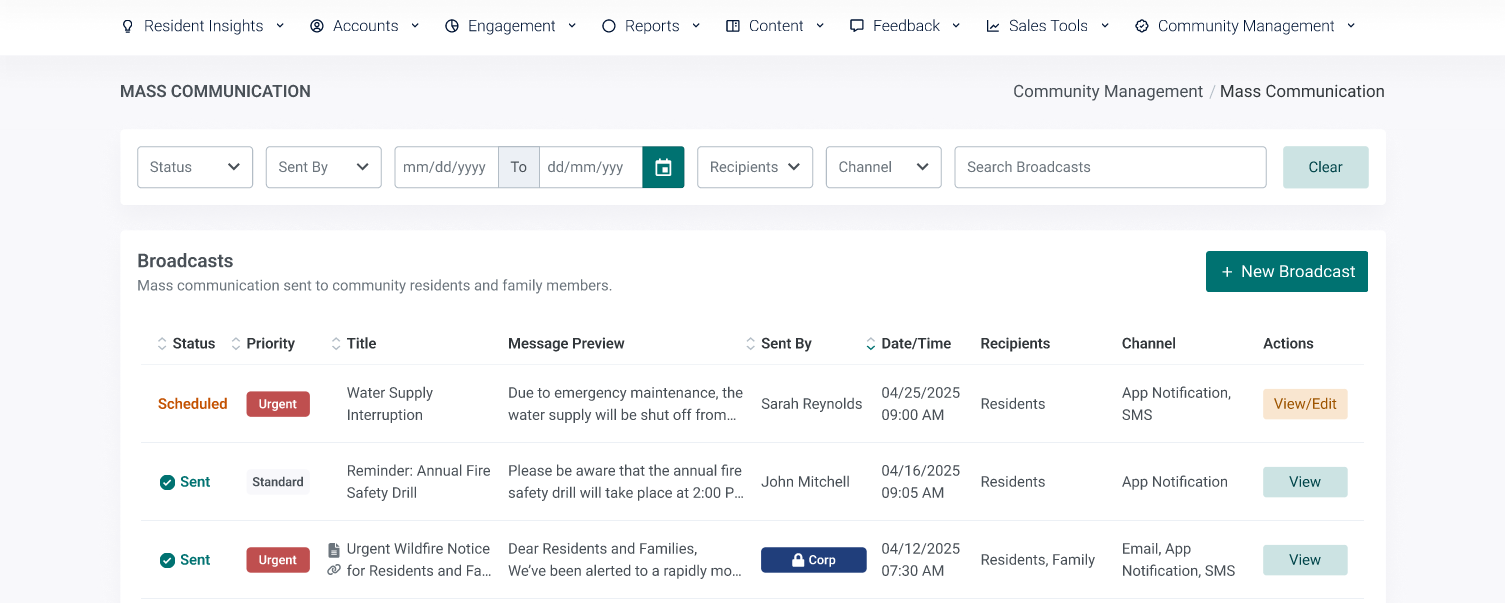Open the Status filter dropdown
Image resolution: width=1505 pixels, height=603 pixels.
195,167
